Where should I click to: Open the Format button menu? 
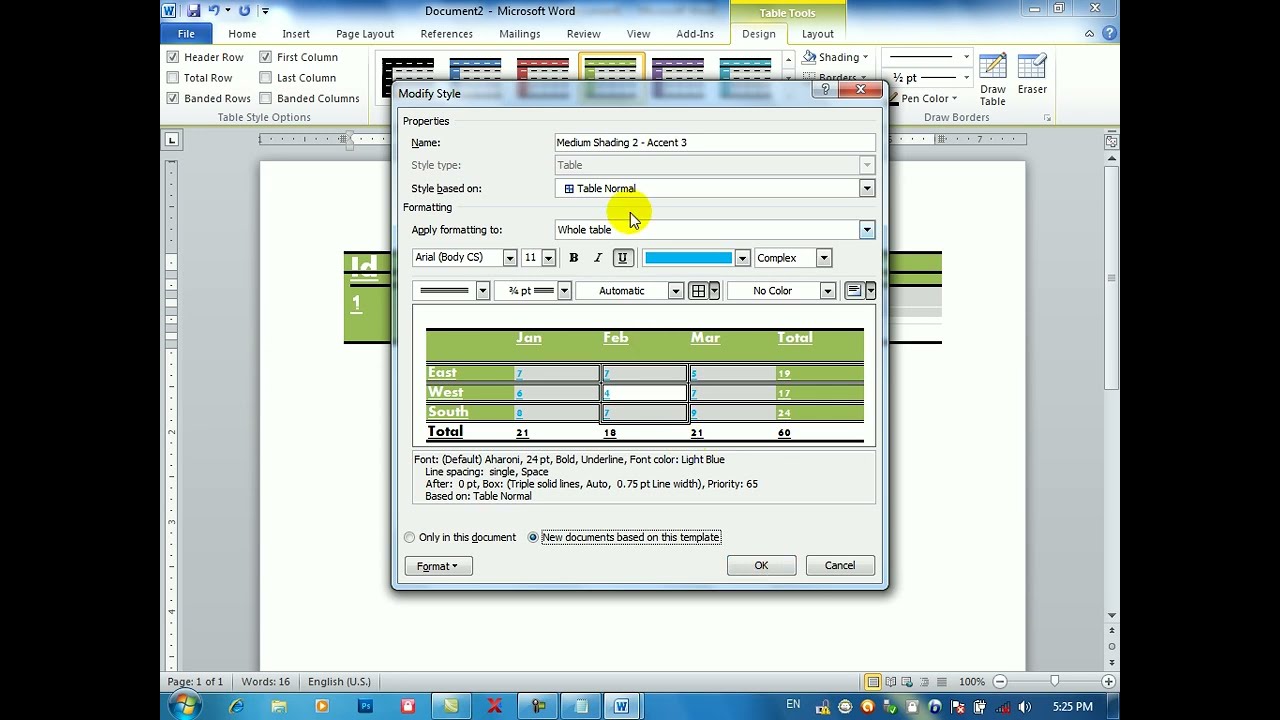[x=438, y=567]
